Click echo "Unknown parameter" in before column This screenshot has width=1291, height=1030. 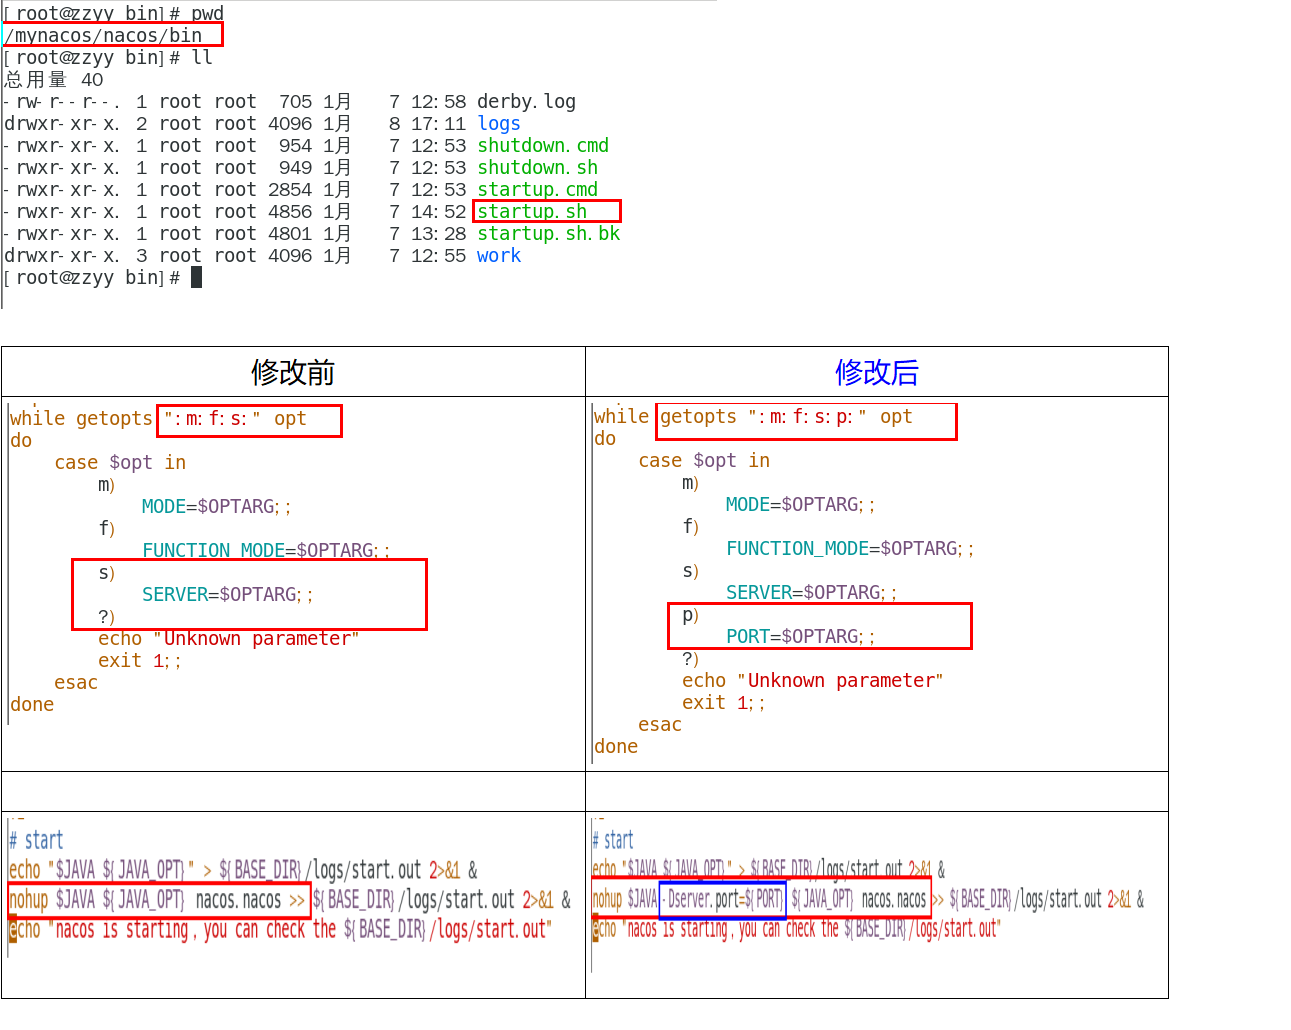coord(228,639)
